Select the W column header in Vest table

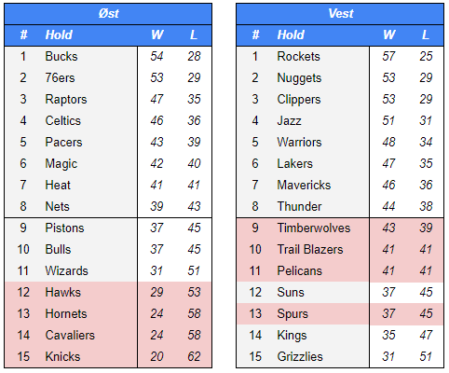(x=389, y=35)
